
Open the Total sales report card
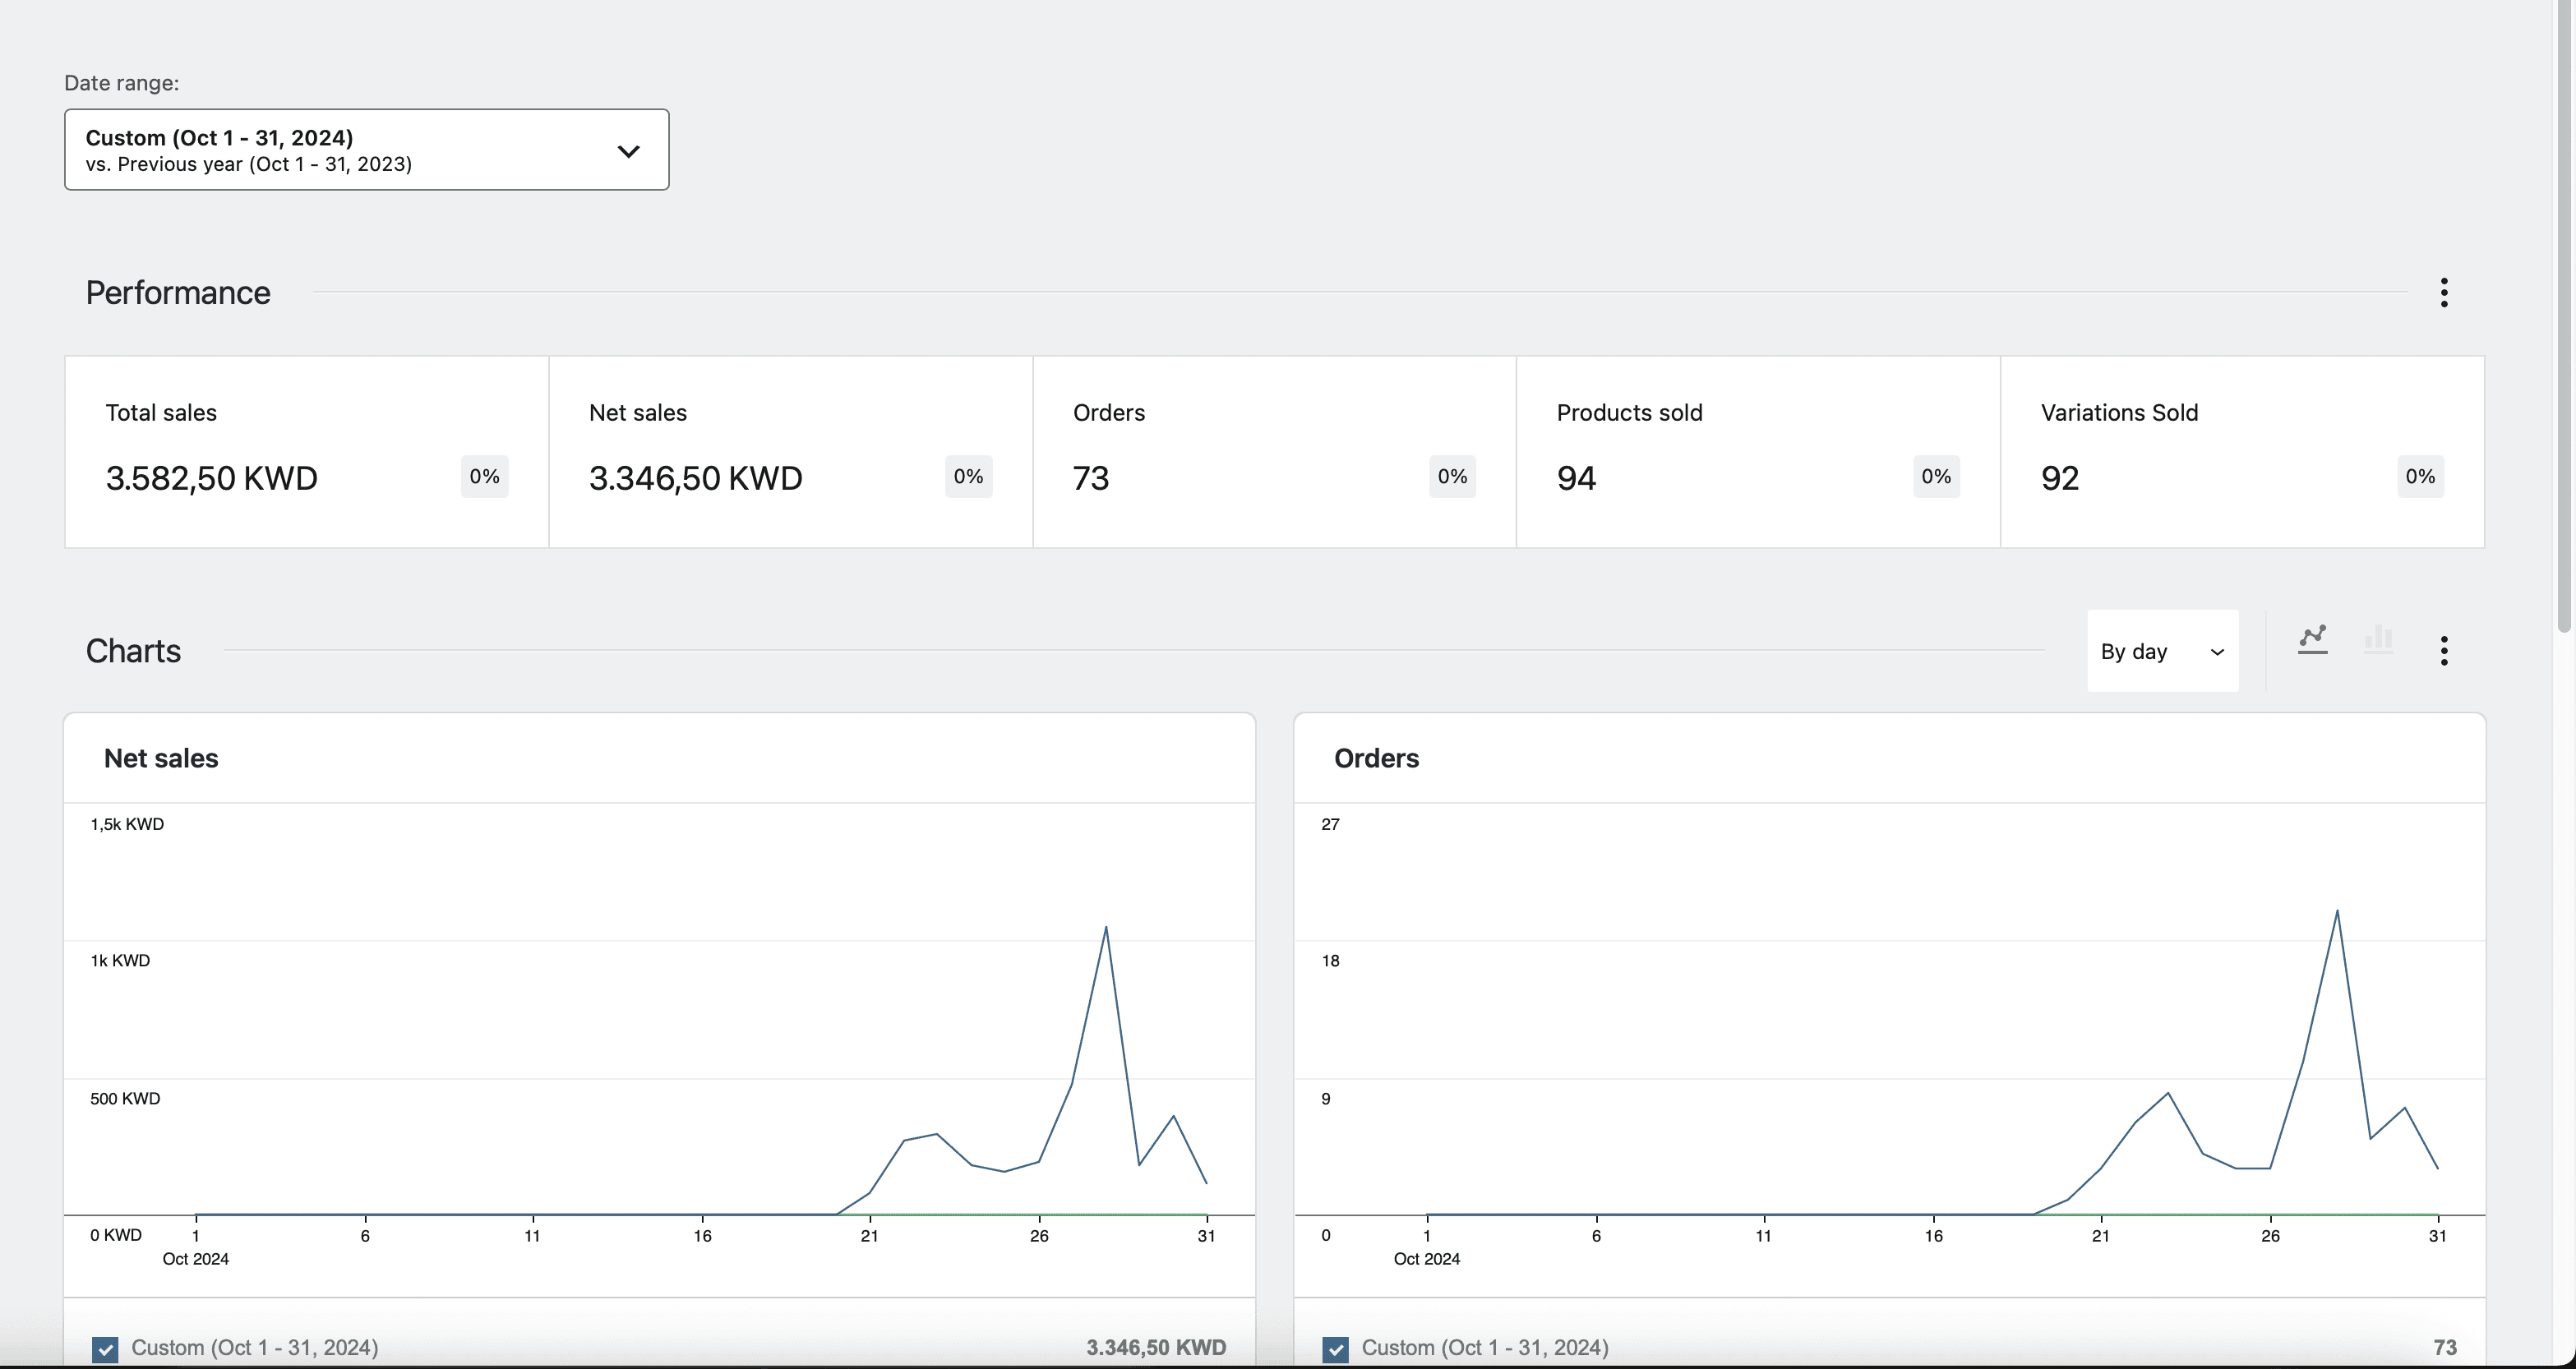[306, 452]
